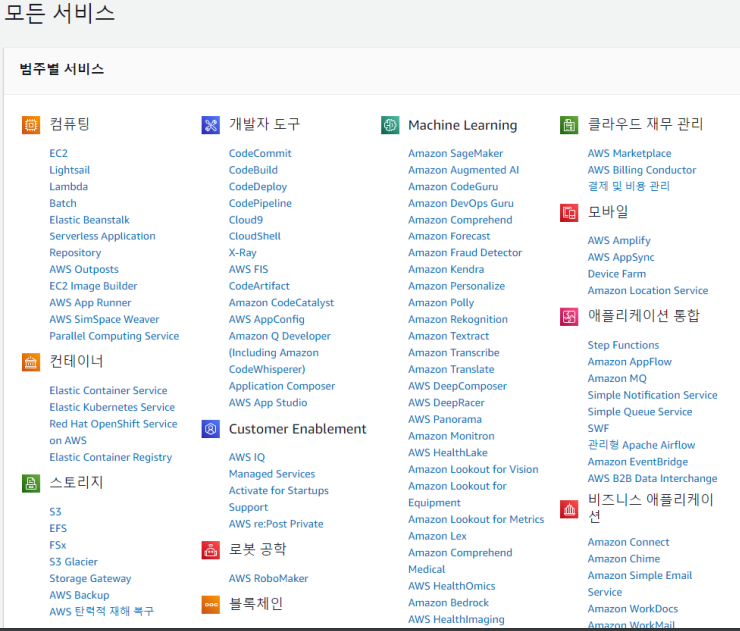740x631 pixels.
Task: Open Storage Gateway
Action: click(x=90, y=579)
